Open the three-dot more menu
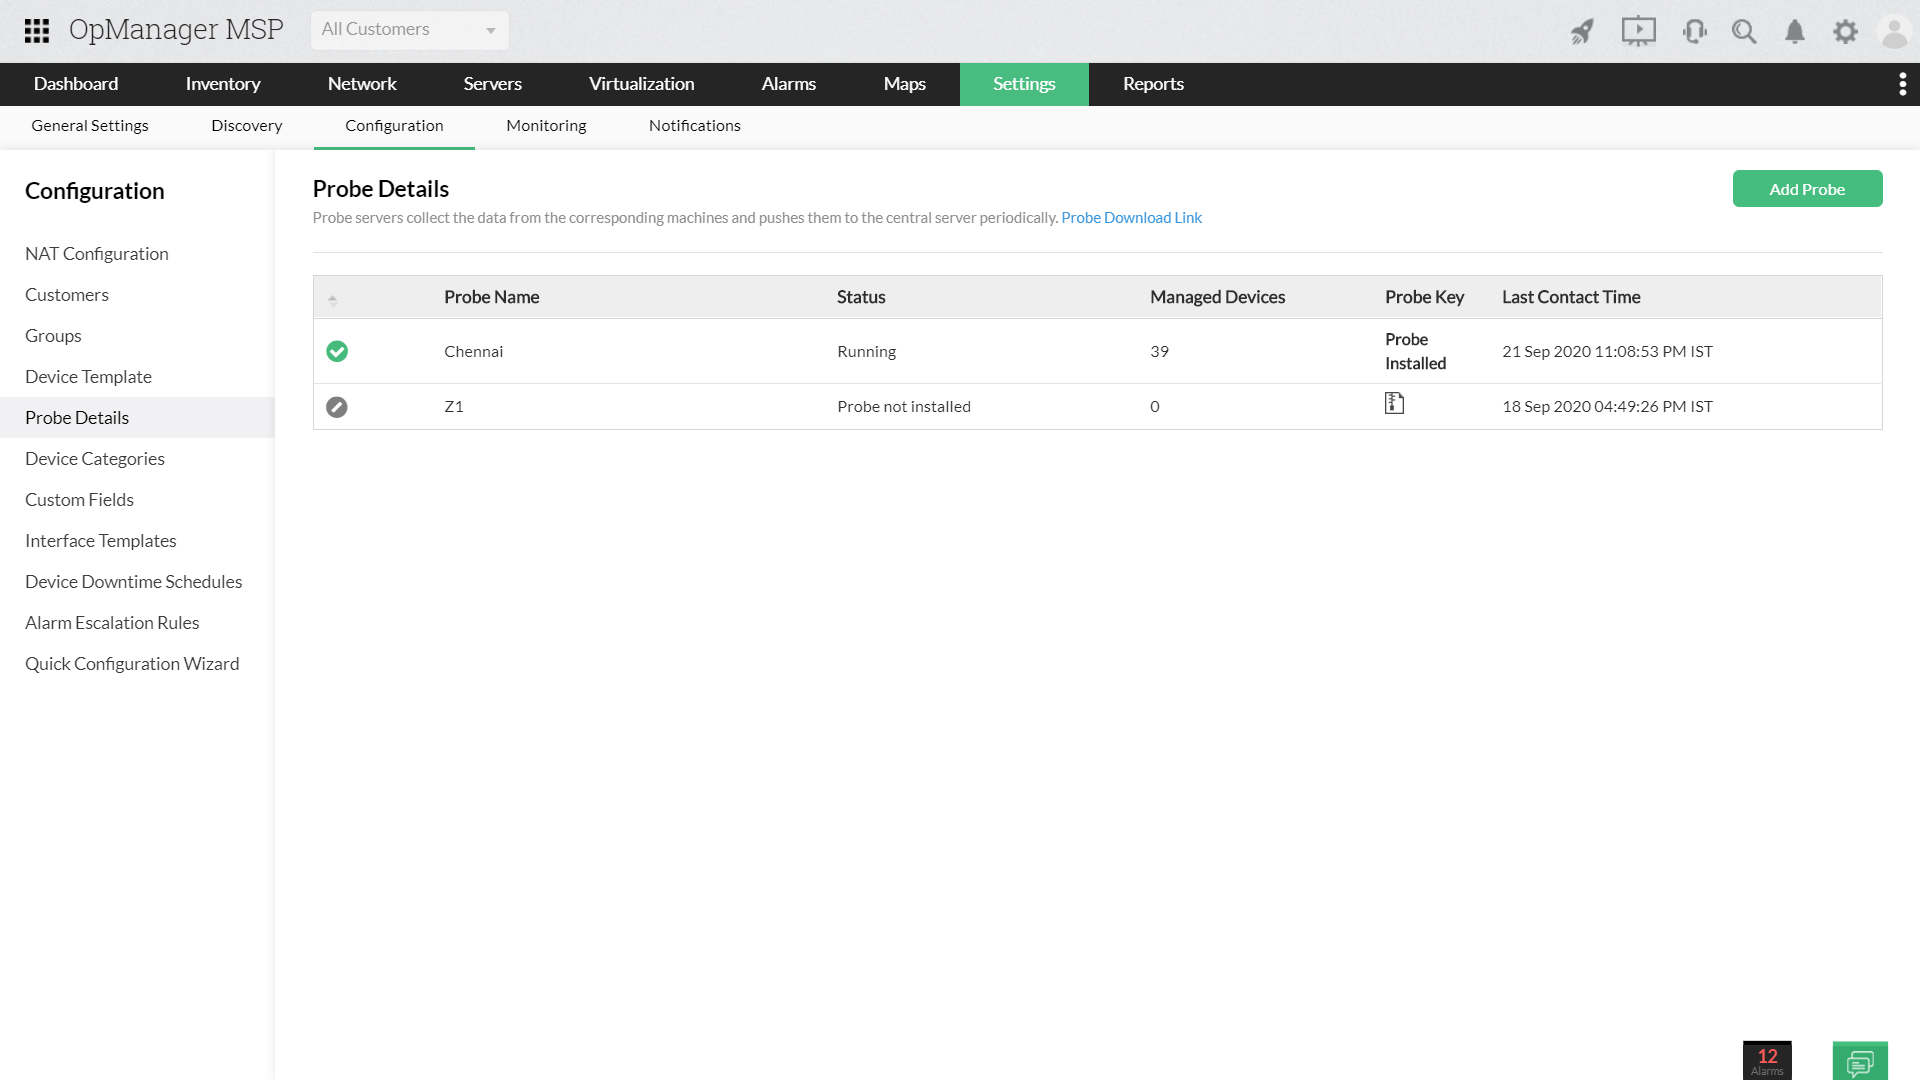Image resolution: width=1920 pixels, height=1080 pixels. [1902, 84]
